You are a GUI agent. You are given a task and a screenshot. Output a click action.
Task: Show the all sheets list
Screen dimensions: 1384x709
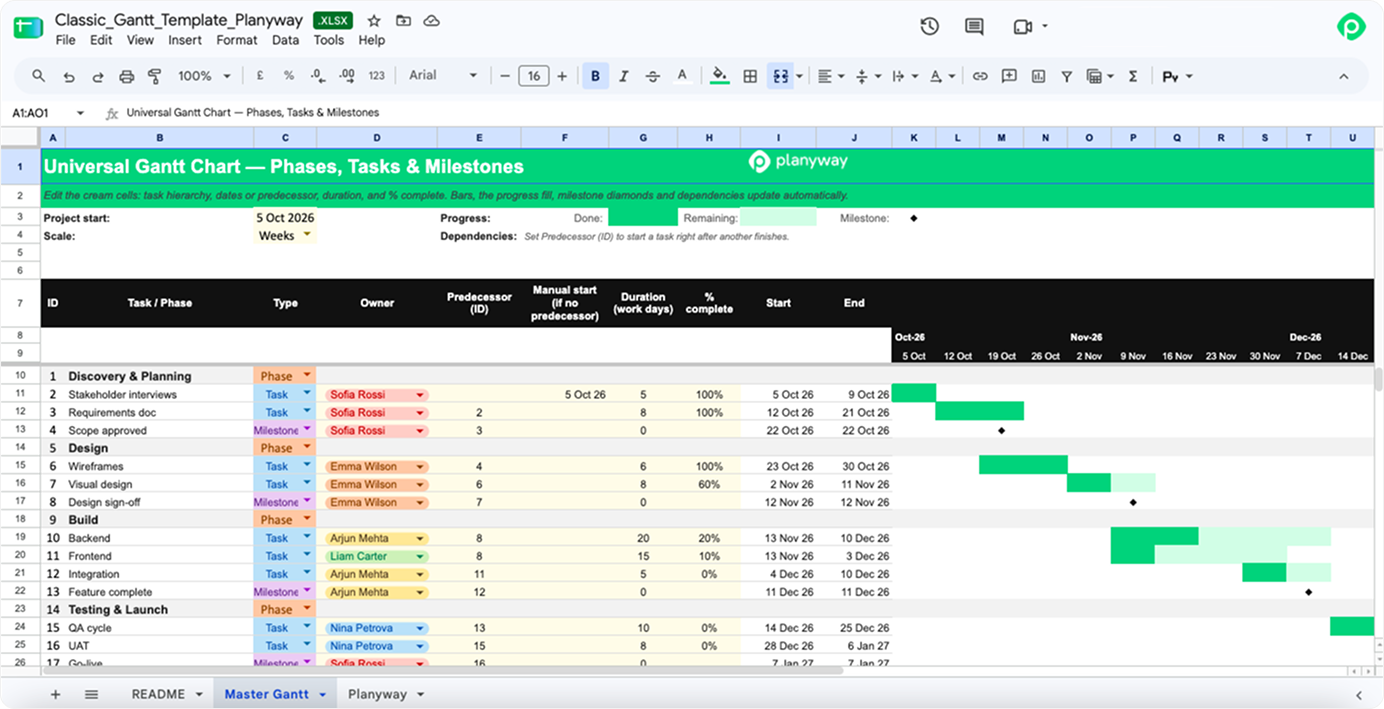click(x=91, y=694)
